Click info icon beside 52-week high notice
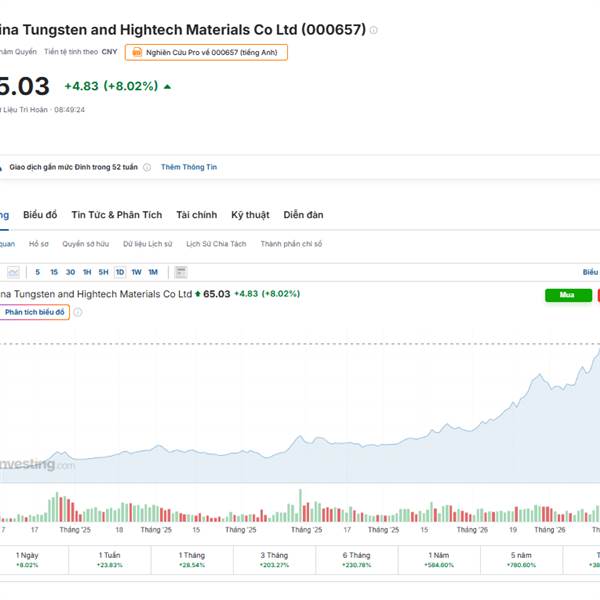Viewport: 600px width, 600px height. click(147, 167)
